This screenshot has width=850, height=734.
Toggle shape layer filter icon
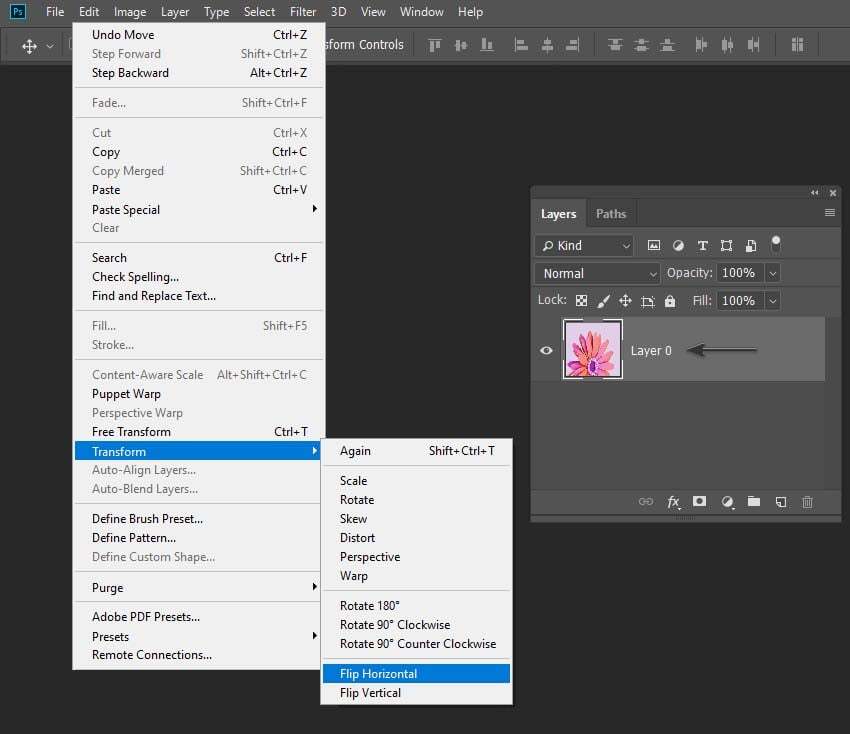[x=726, y=246]
